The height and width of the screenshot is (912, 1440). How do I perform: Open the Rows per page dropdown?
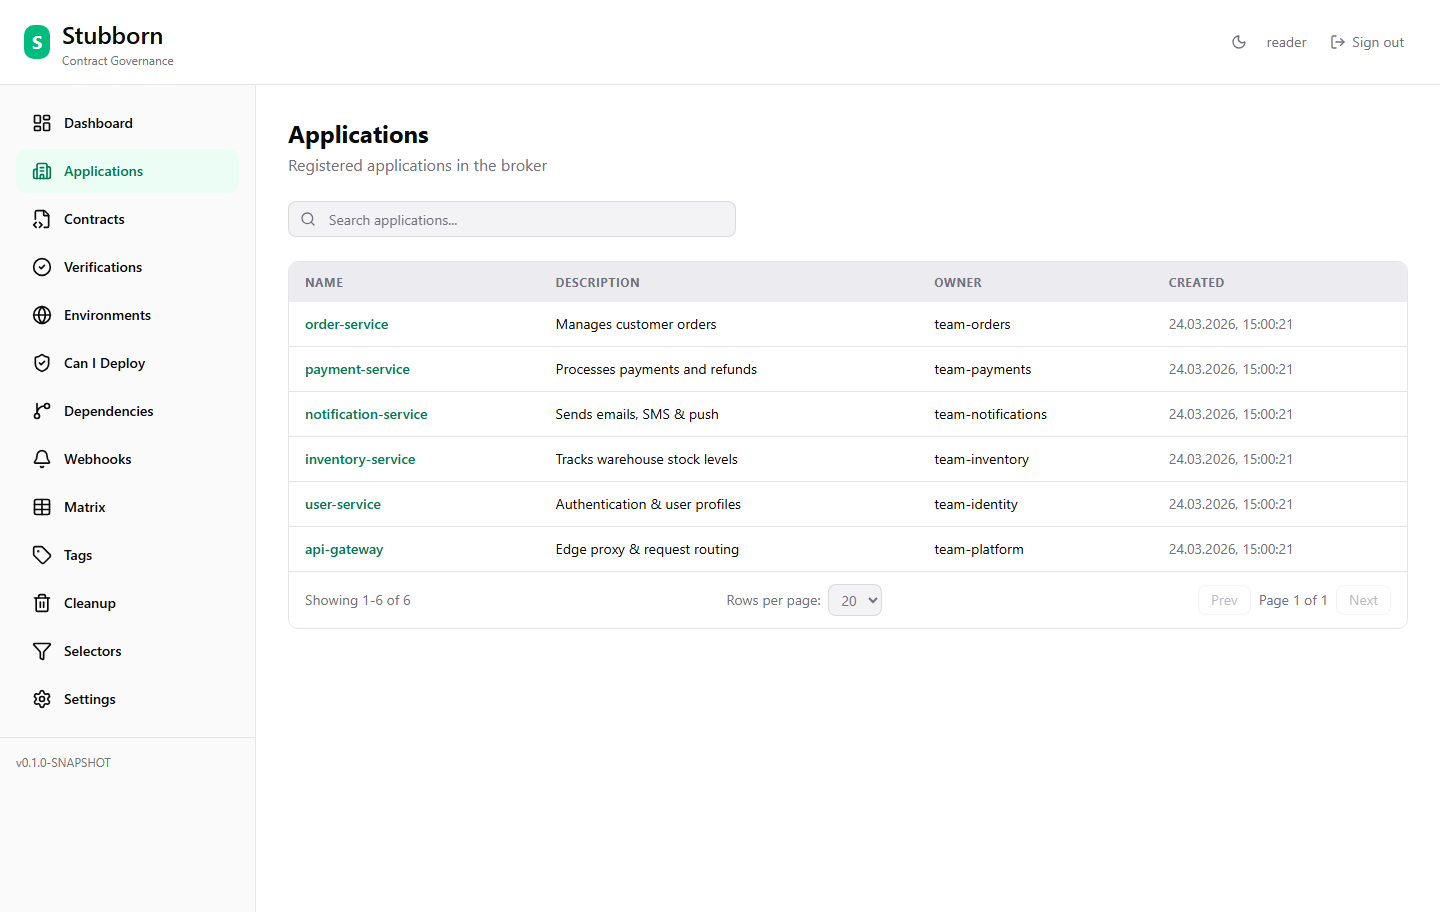click(x=855, y=599)
